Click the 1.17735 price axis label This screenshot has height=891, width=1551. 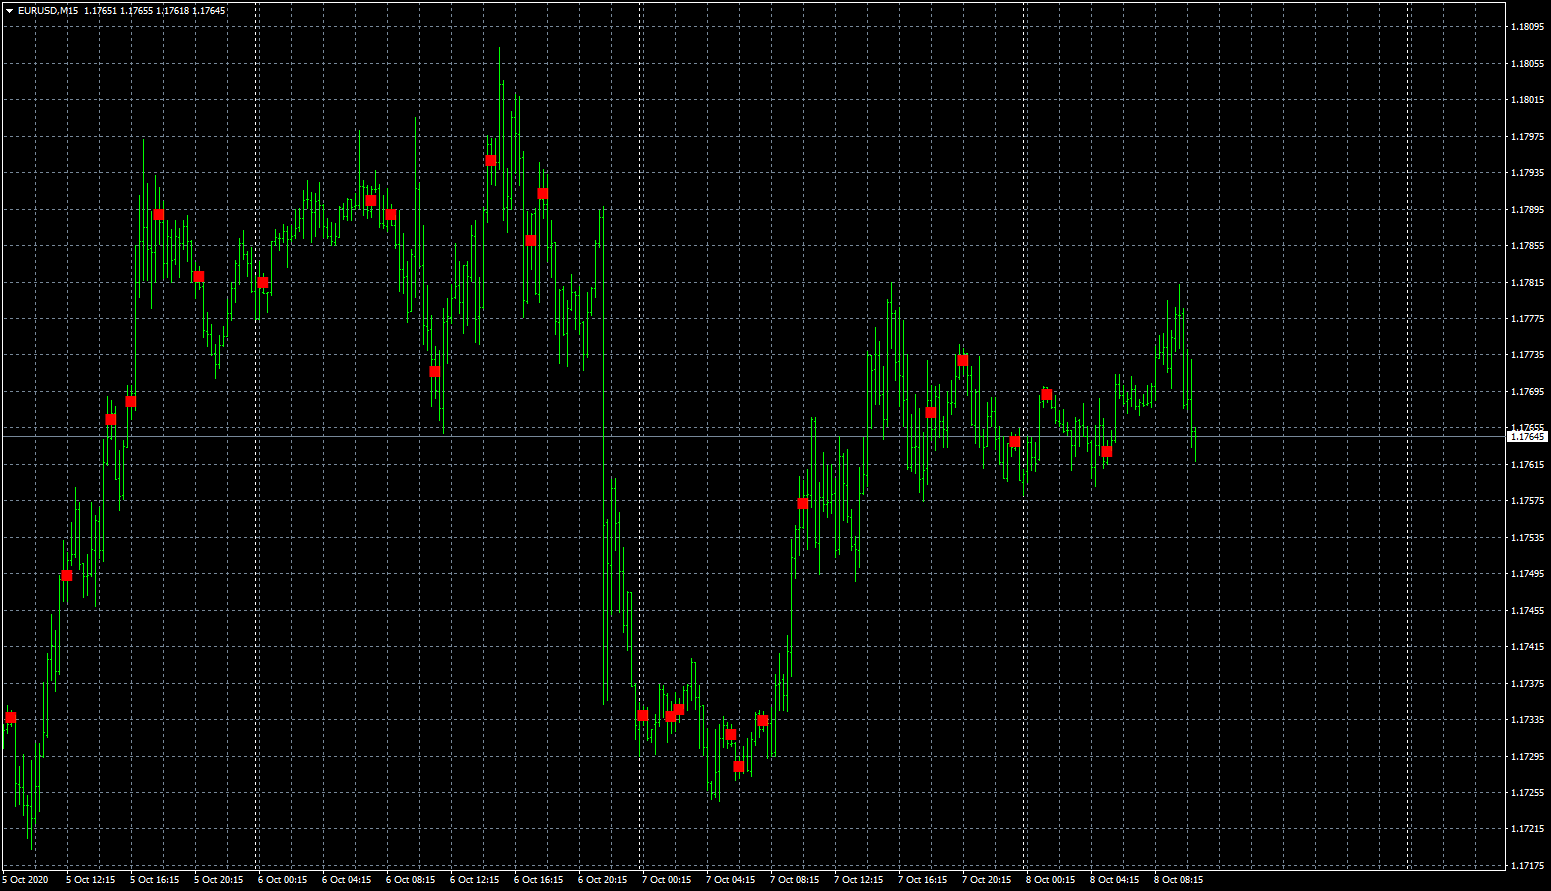tap(1527, 355)
